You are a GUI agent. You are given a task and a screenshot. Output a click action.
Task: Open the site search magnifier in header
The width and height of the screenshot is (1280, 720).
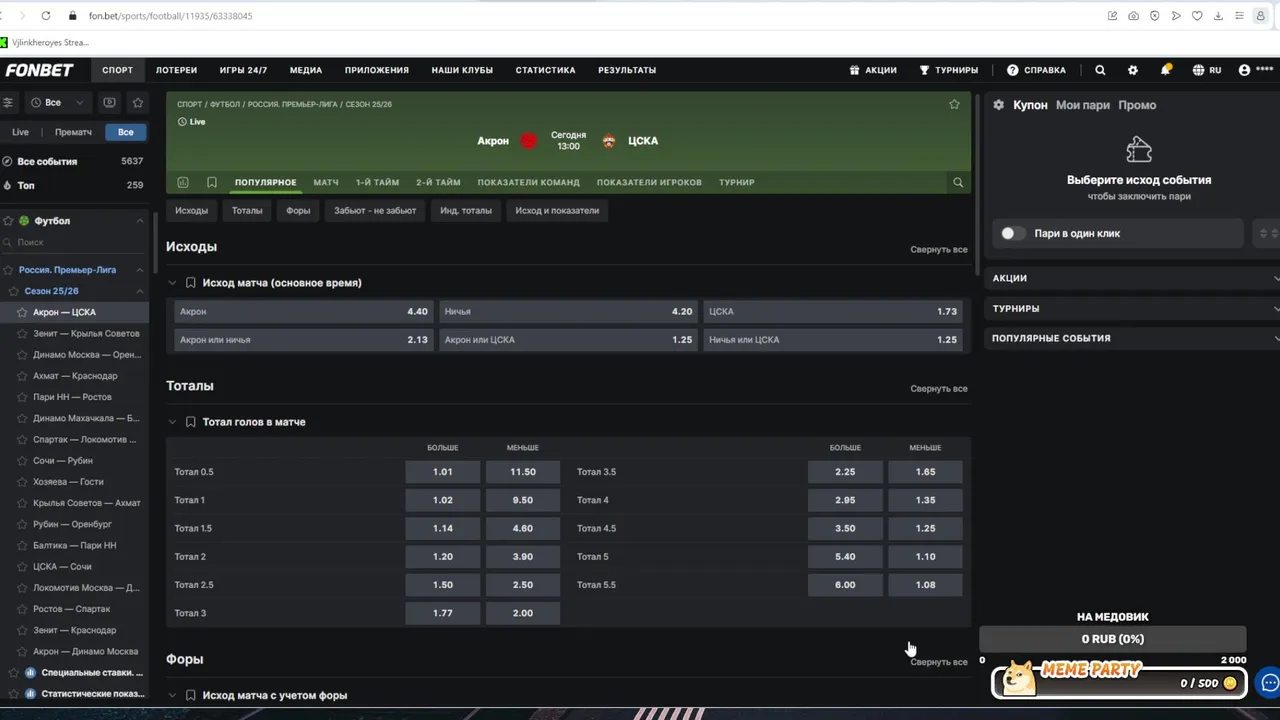pyautogui.click(x=1100, y=70)
